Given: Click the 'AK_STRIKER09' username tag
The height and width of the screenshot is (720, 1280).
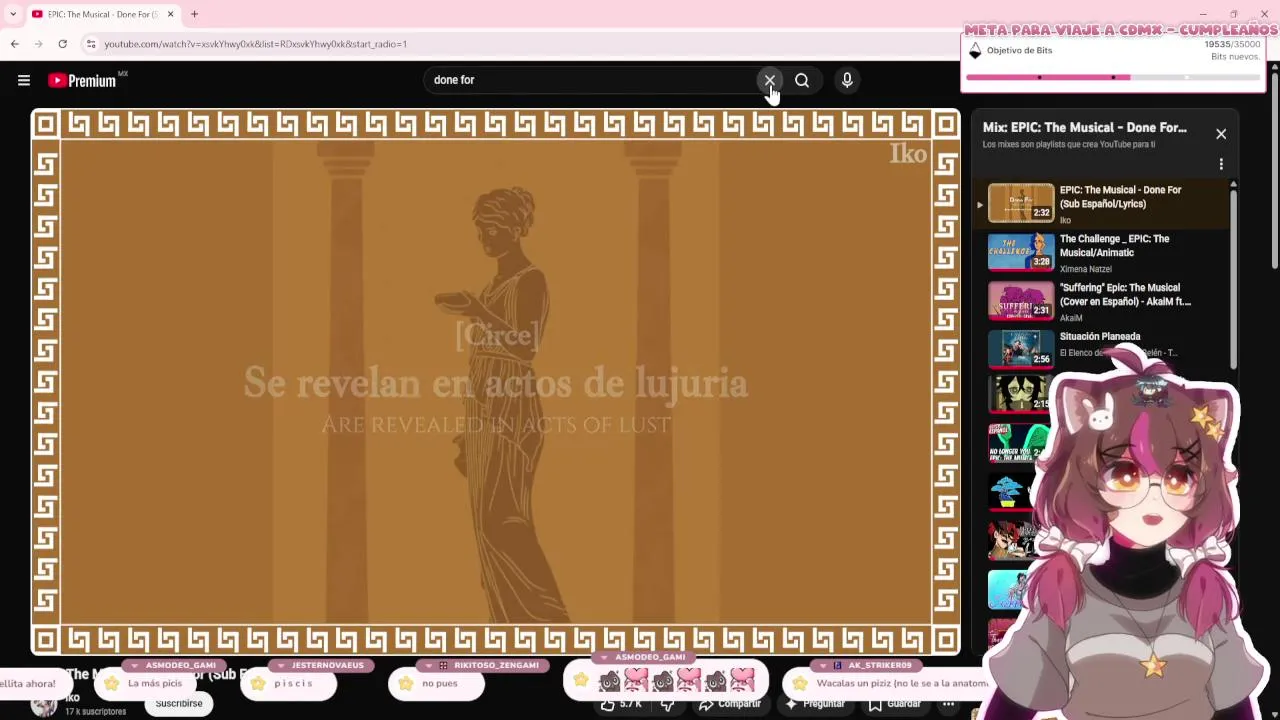Looking at the screenshot, I should (x=866, y=665).
